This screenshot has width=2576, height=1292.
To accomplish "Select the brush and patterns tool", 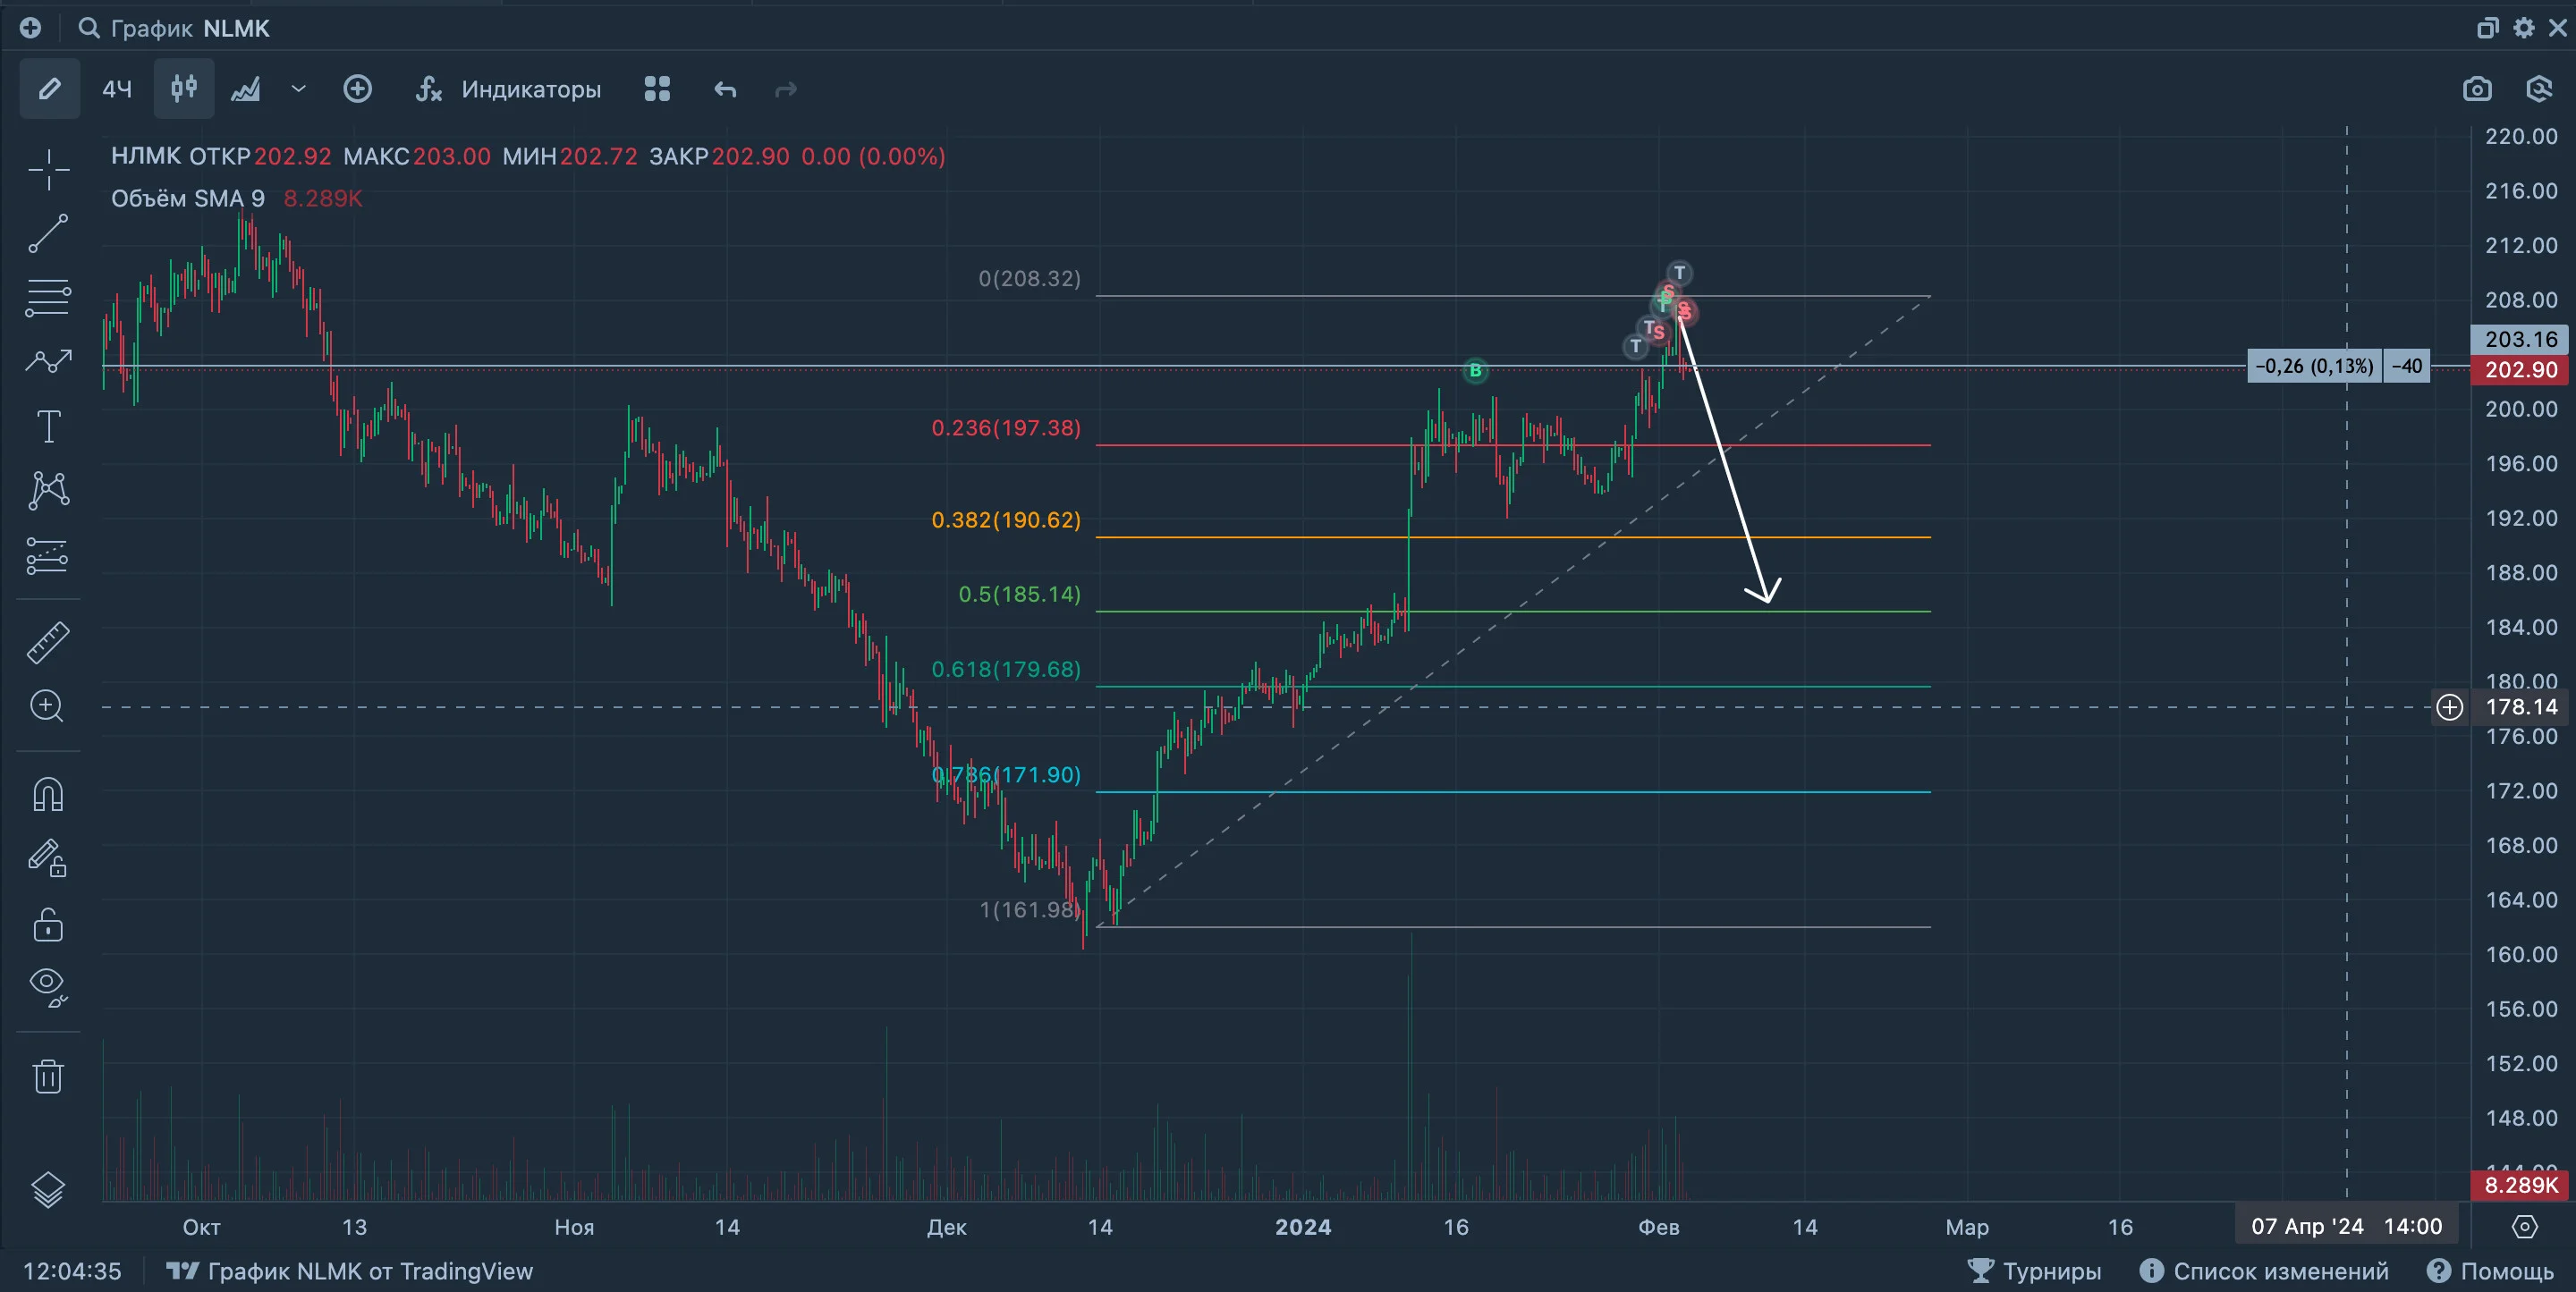I will (x=48, y=361).
